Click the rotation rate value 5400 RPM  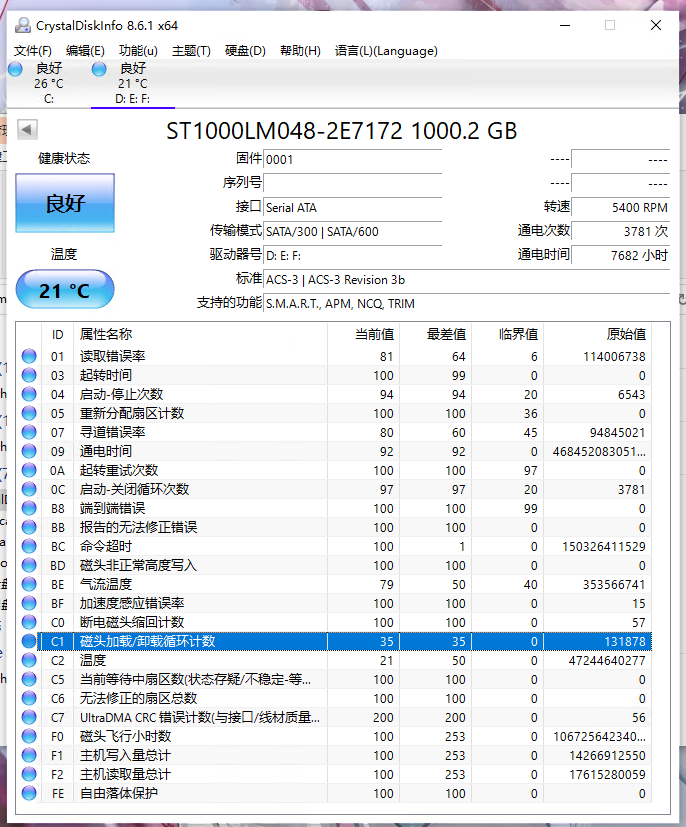coord(621,207)
